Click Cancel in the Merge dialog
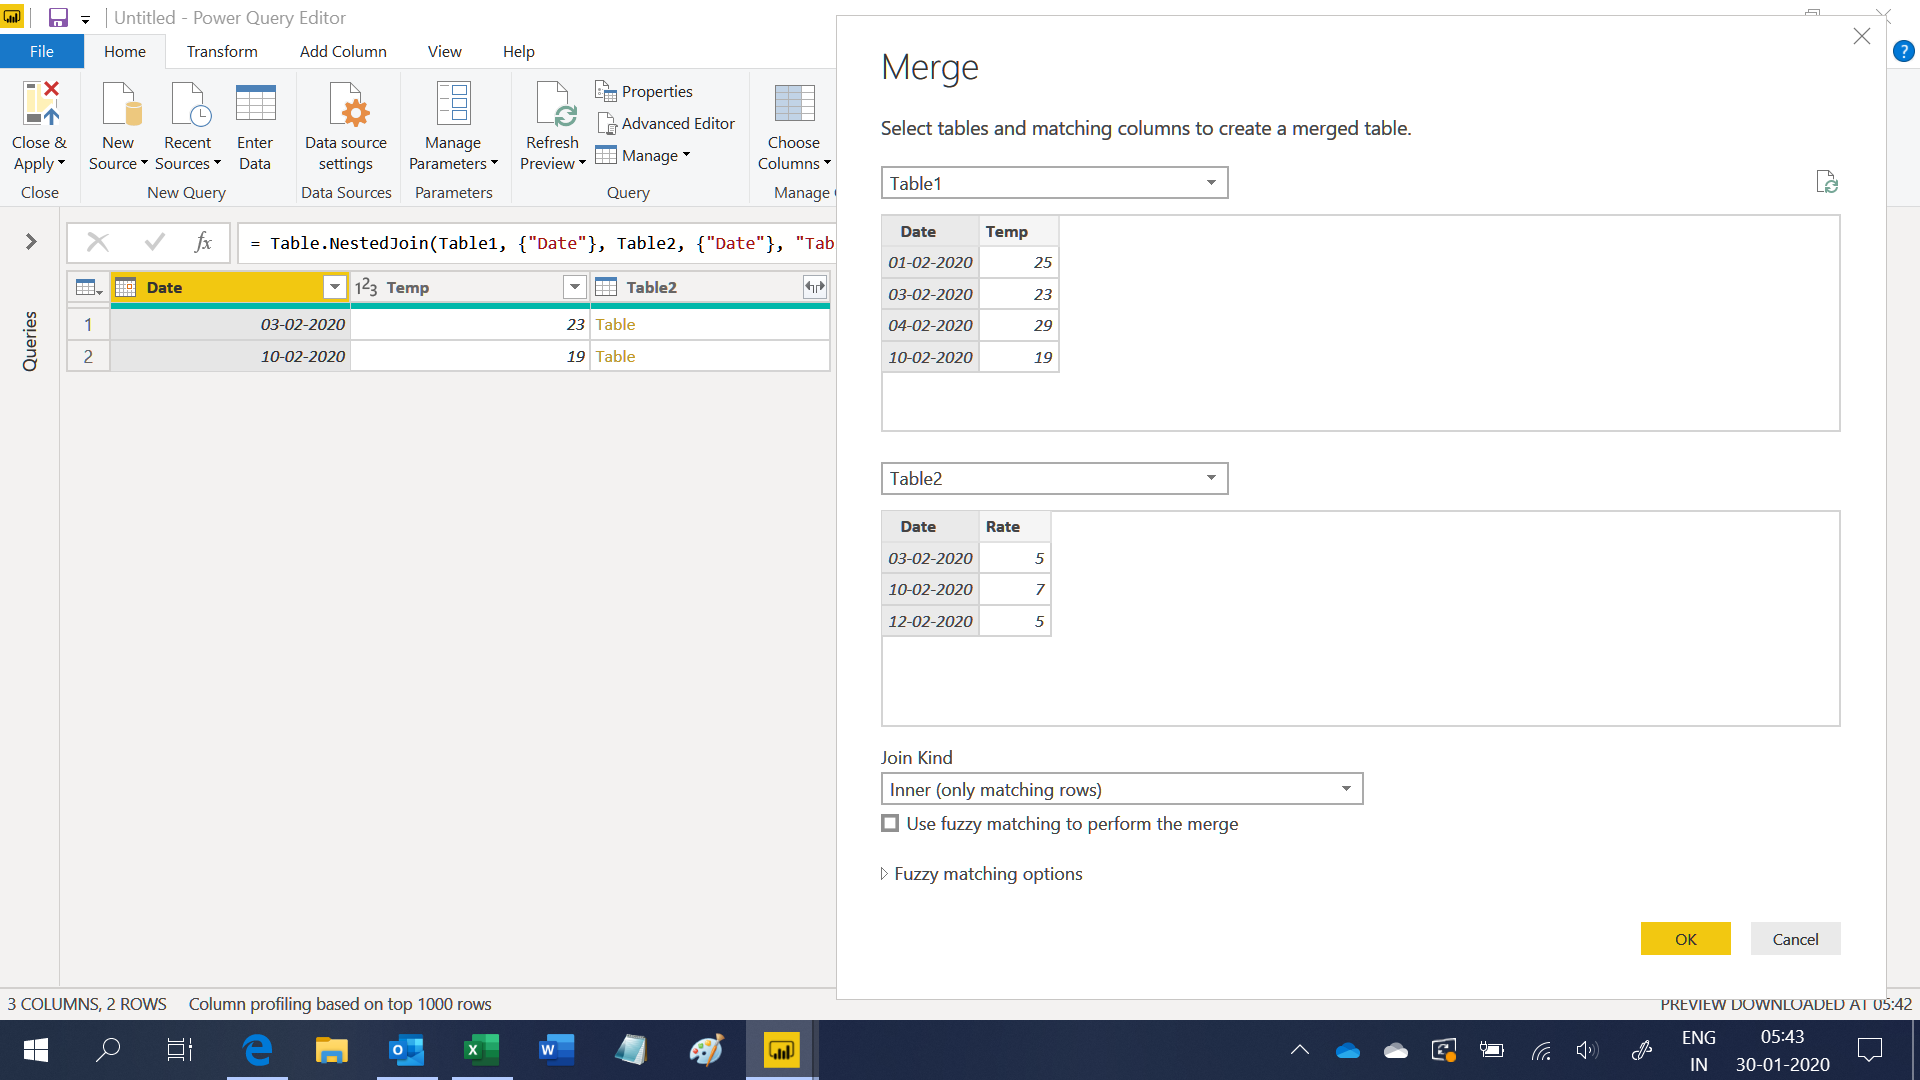Screen dimensions: 1920x1080 tap(1795, 939)
